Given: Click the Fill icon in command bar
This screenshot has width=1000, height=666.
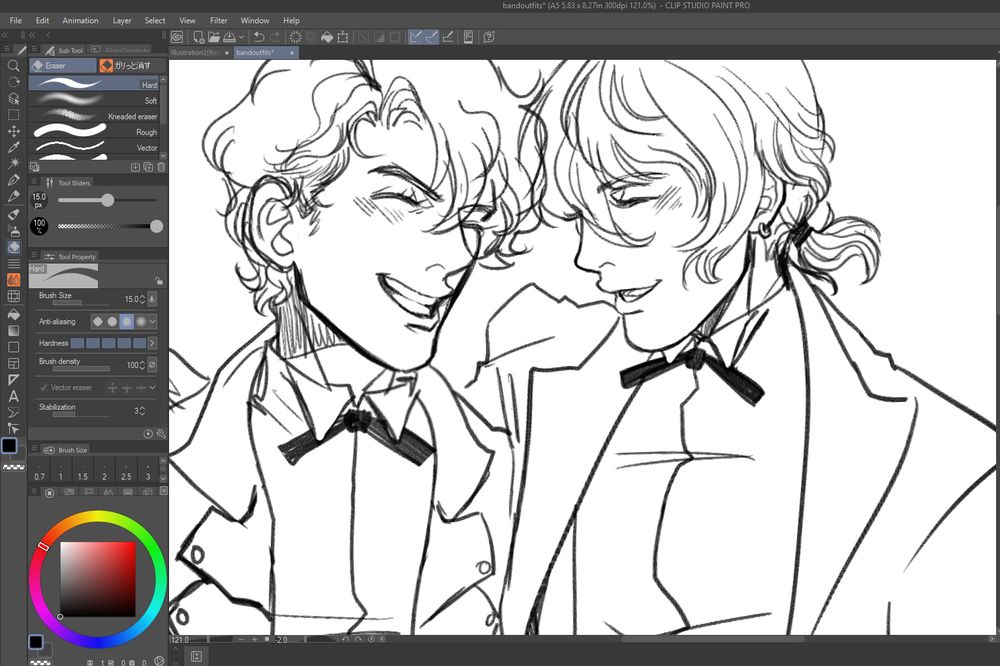Looking at the screenshot, I should (327, 37).
